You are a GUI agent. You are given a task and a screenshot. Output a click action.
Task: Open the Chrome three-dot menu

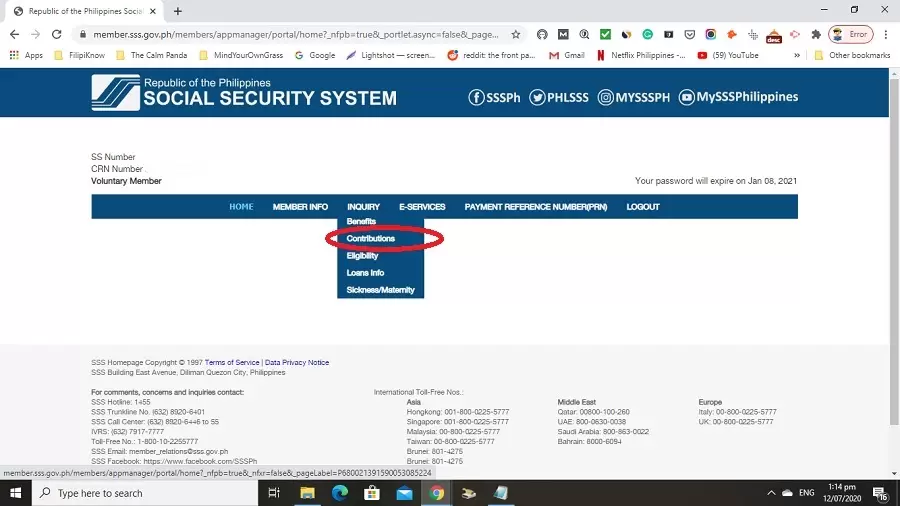click(x=886, y=34)
